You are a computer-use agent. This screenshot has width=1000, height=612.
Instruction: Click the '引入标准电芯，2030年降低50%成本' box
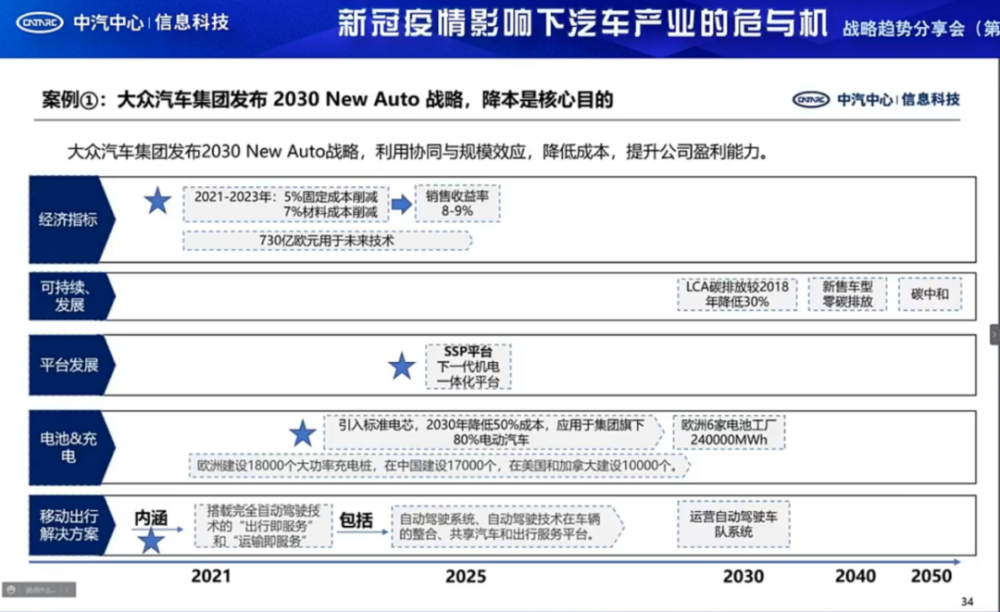(494, 432)
